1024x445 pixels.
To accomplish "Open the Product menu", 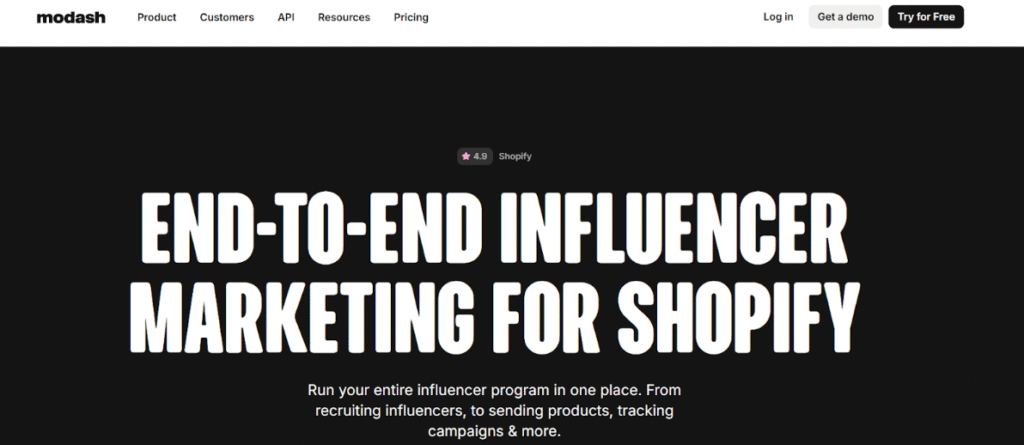I will (x=157, y=17).
